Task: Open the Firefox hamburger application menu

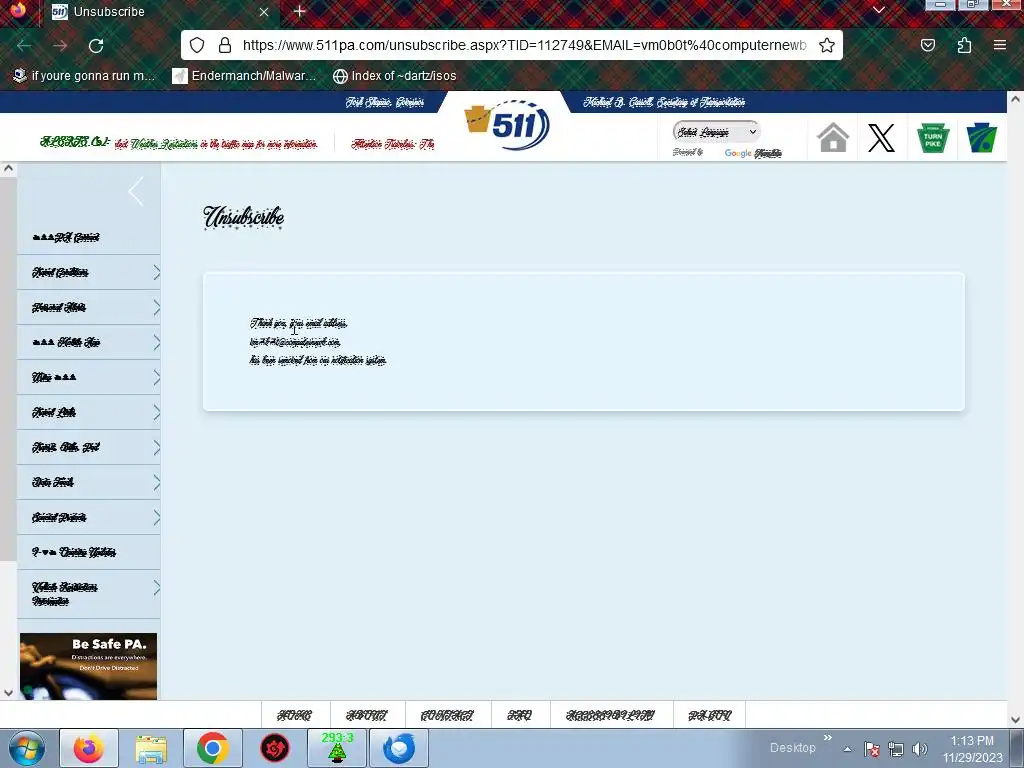Action: click(x=1000, y=45)
